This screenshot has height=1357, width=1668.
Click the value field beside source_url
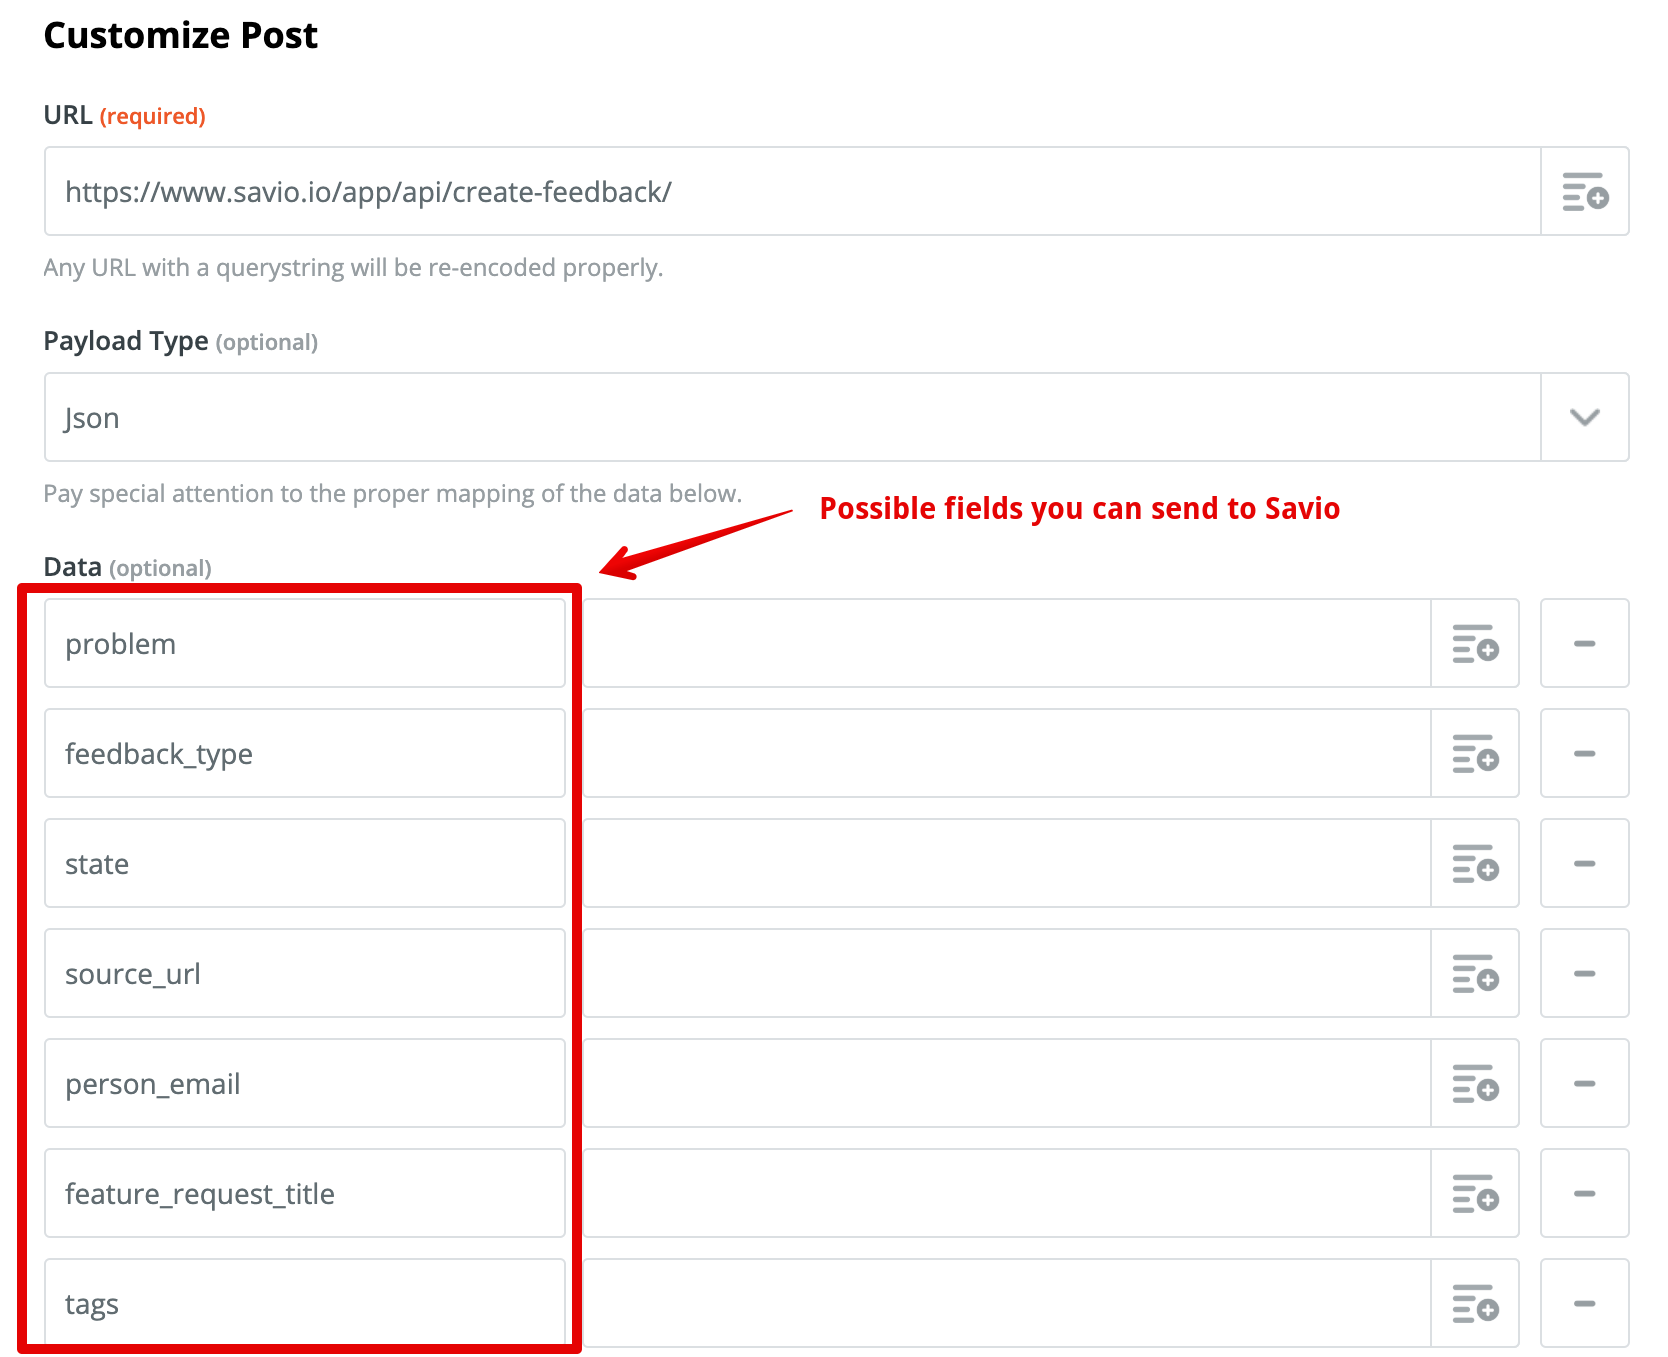1007,973
